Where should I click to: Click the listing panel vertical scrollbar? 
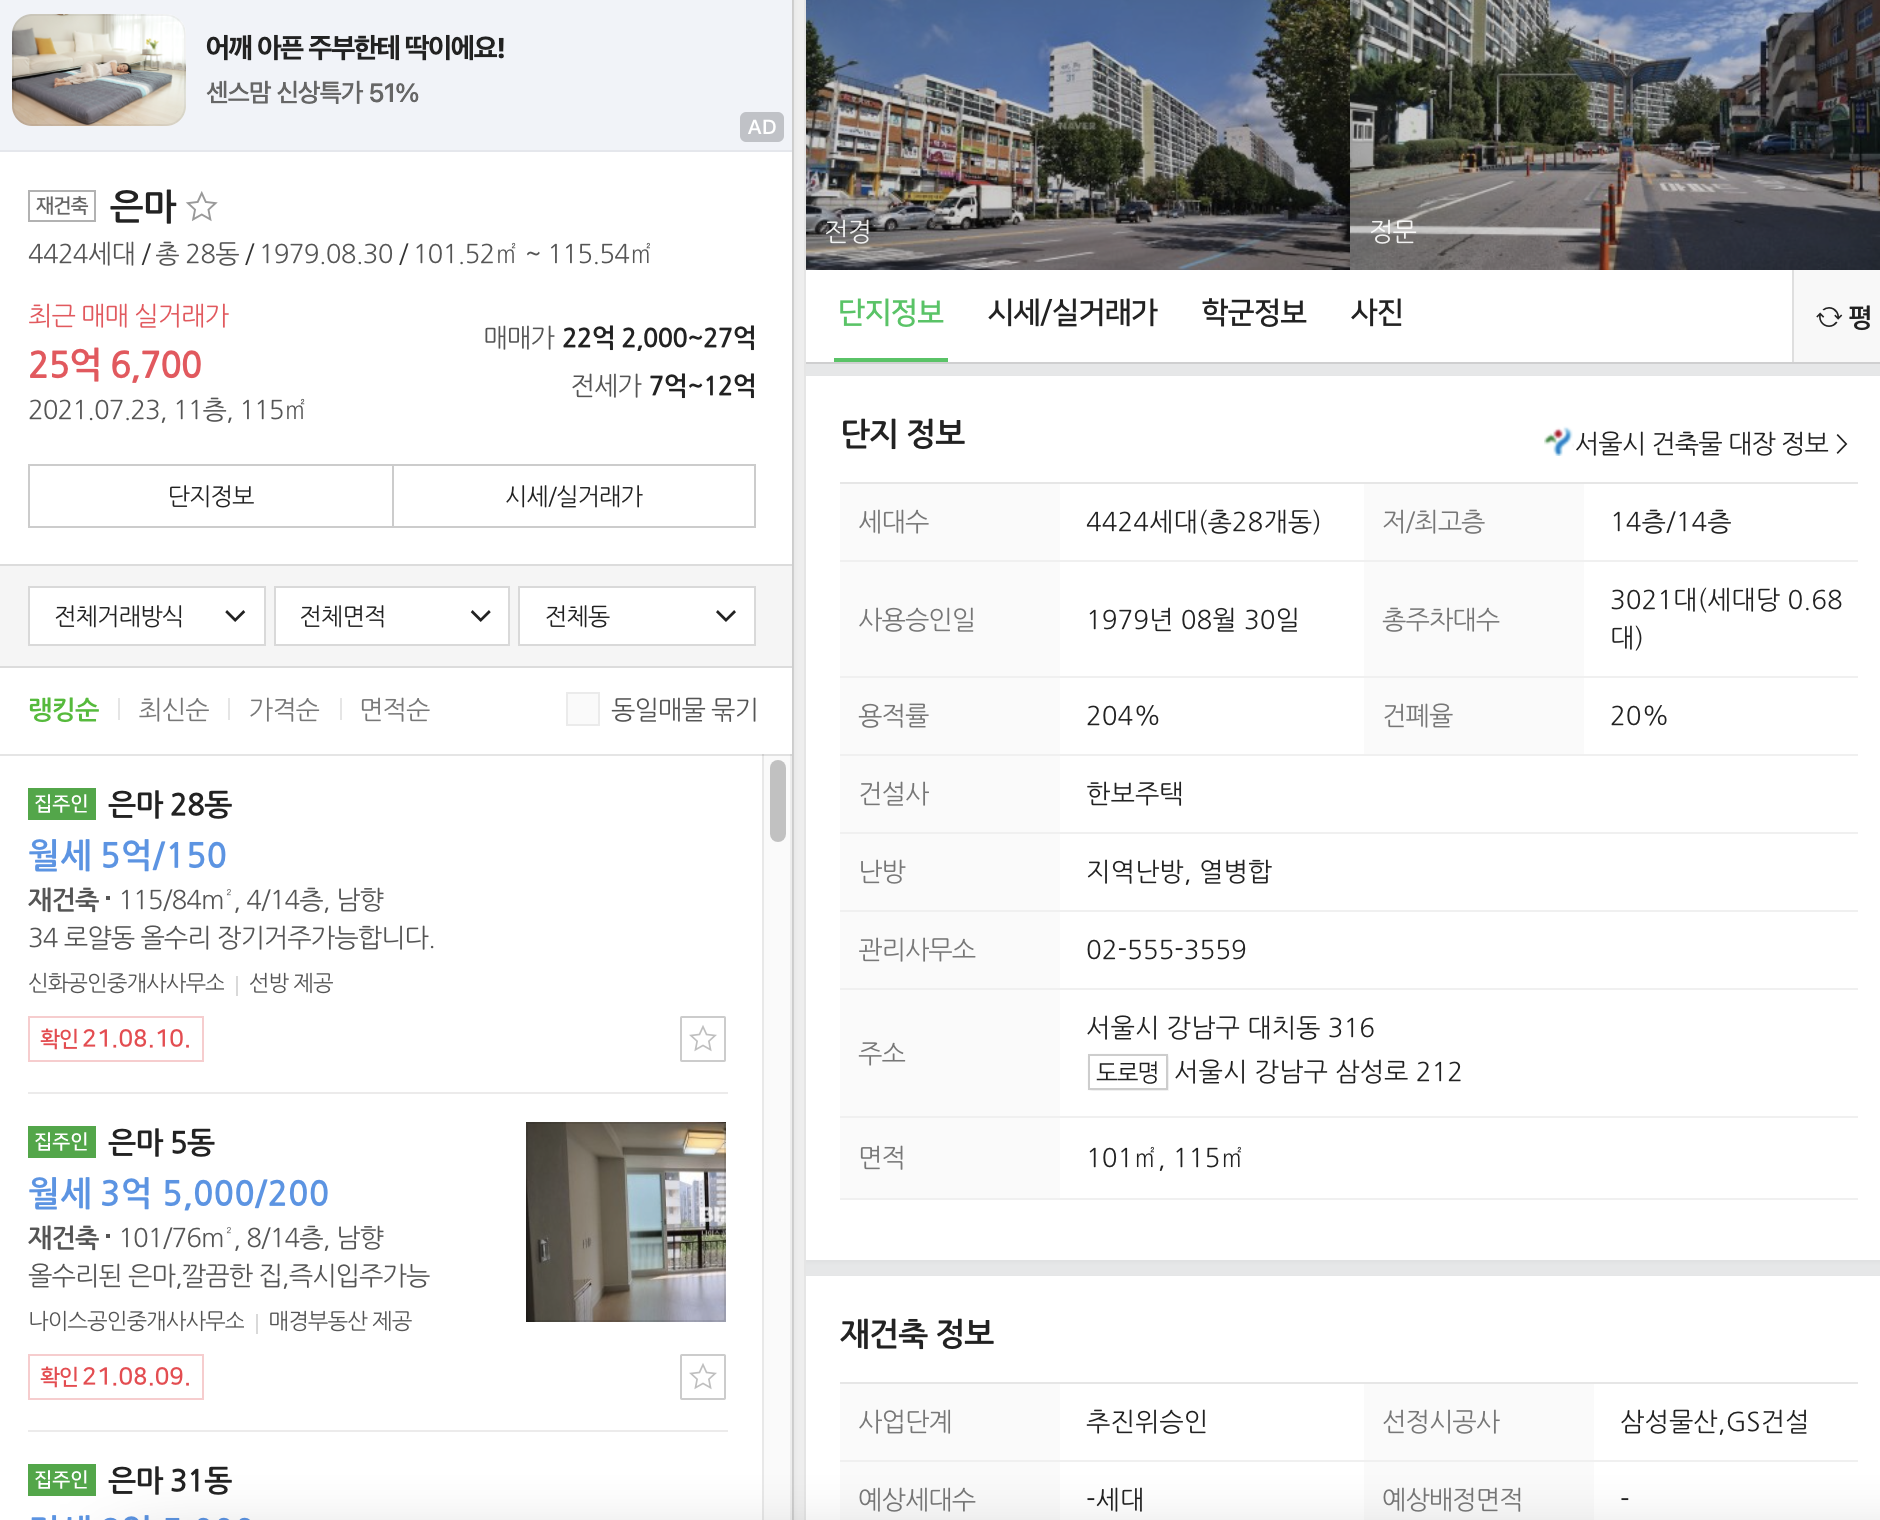click(x=778, y=801)
